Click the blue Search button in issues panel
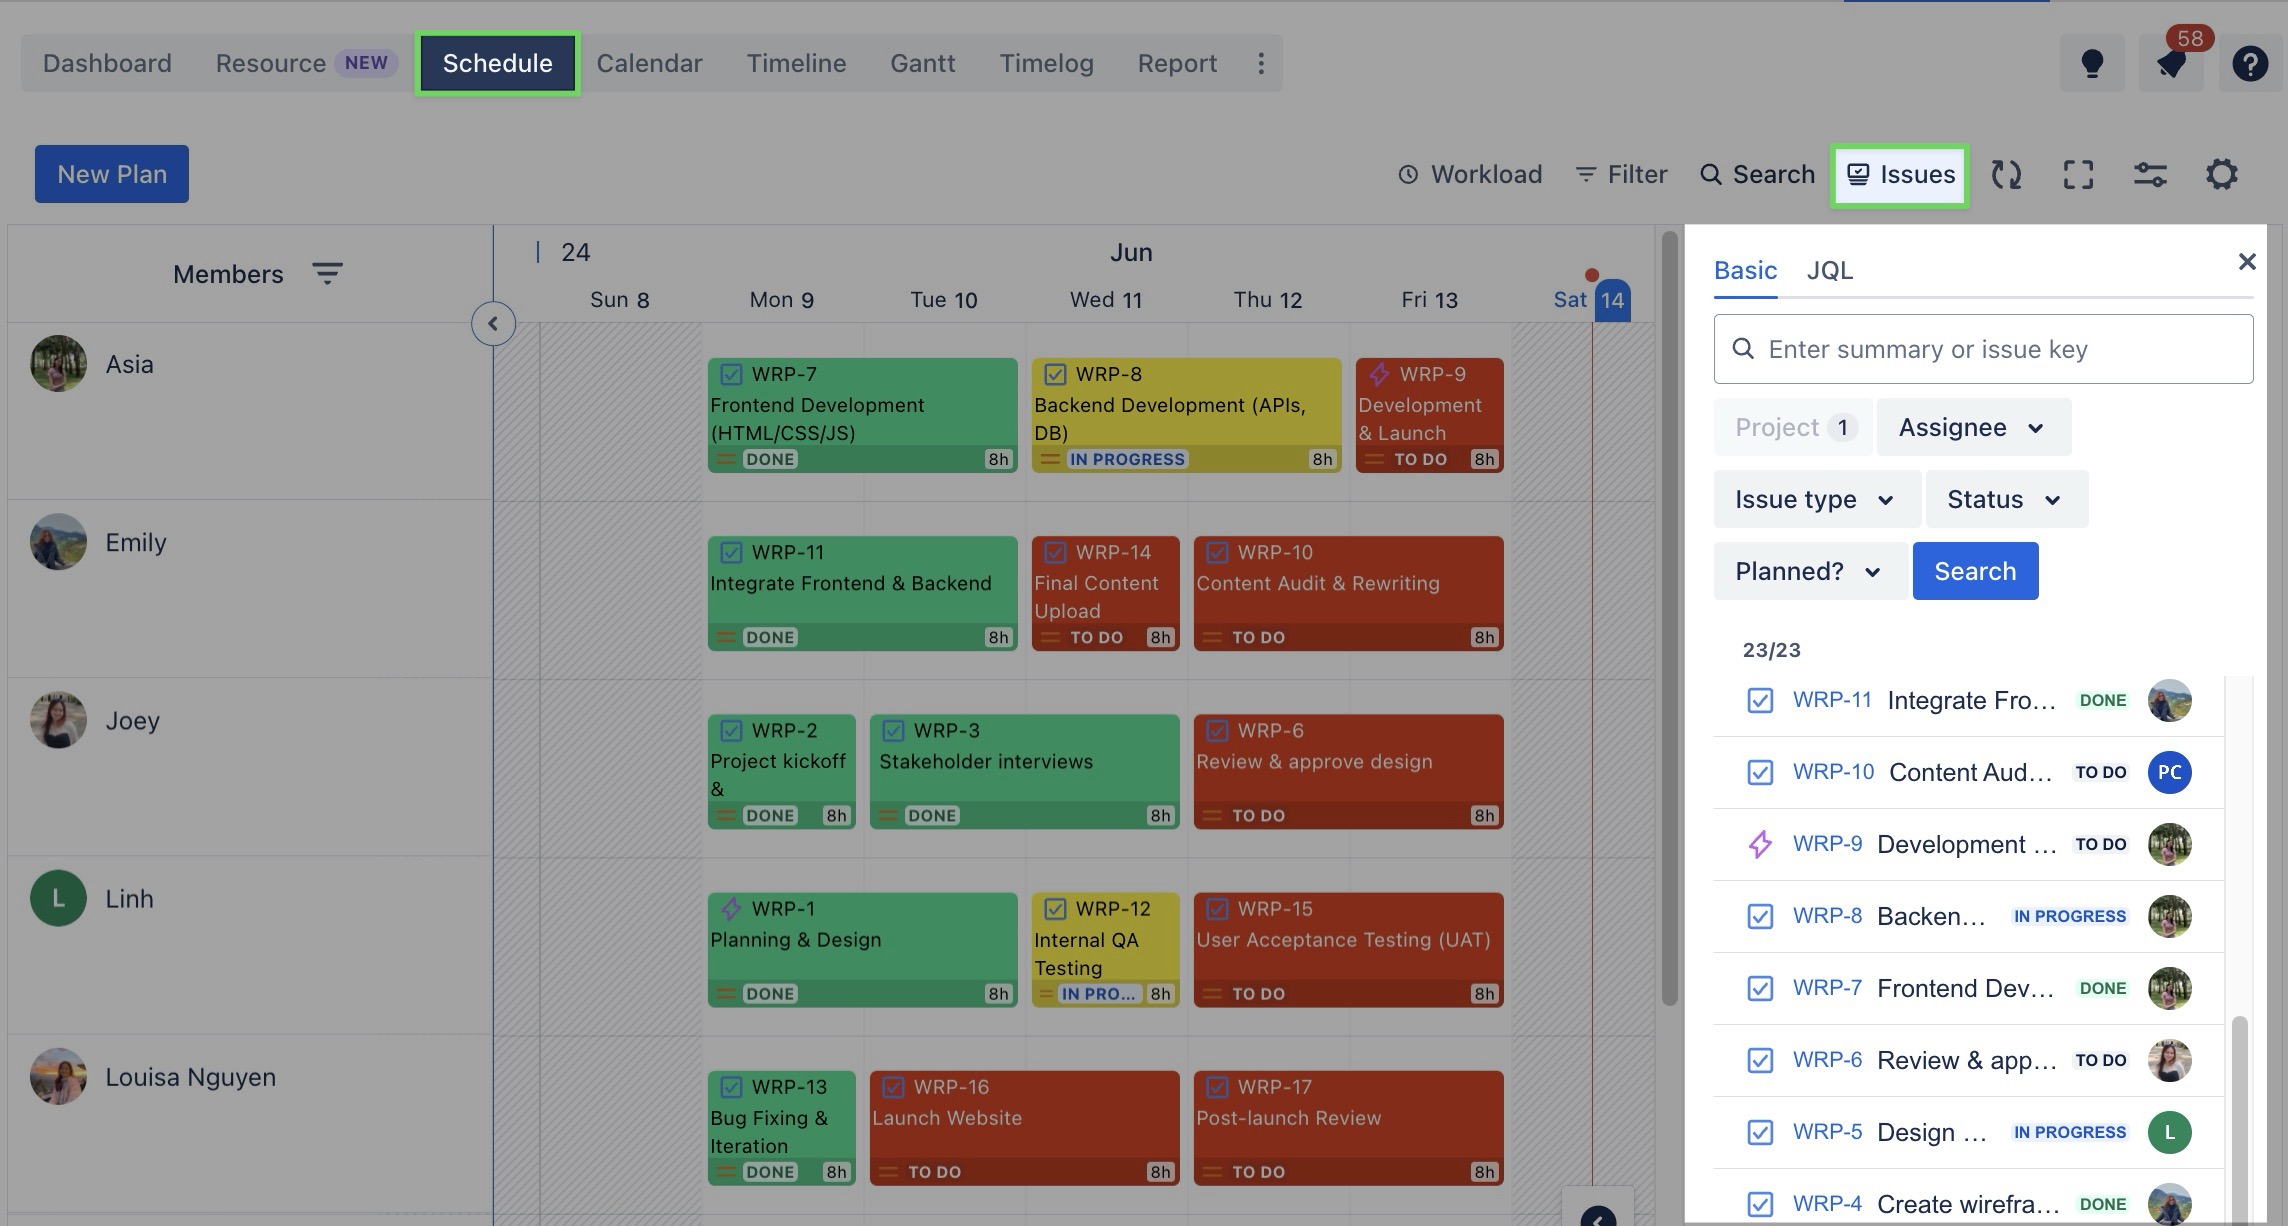 [x=1974, y=571]
